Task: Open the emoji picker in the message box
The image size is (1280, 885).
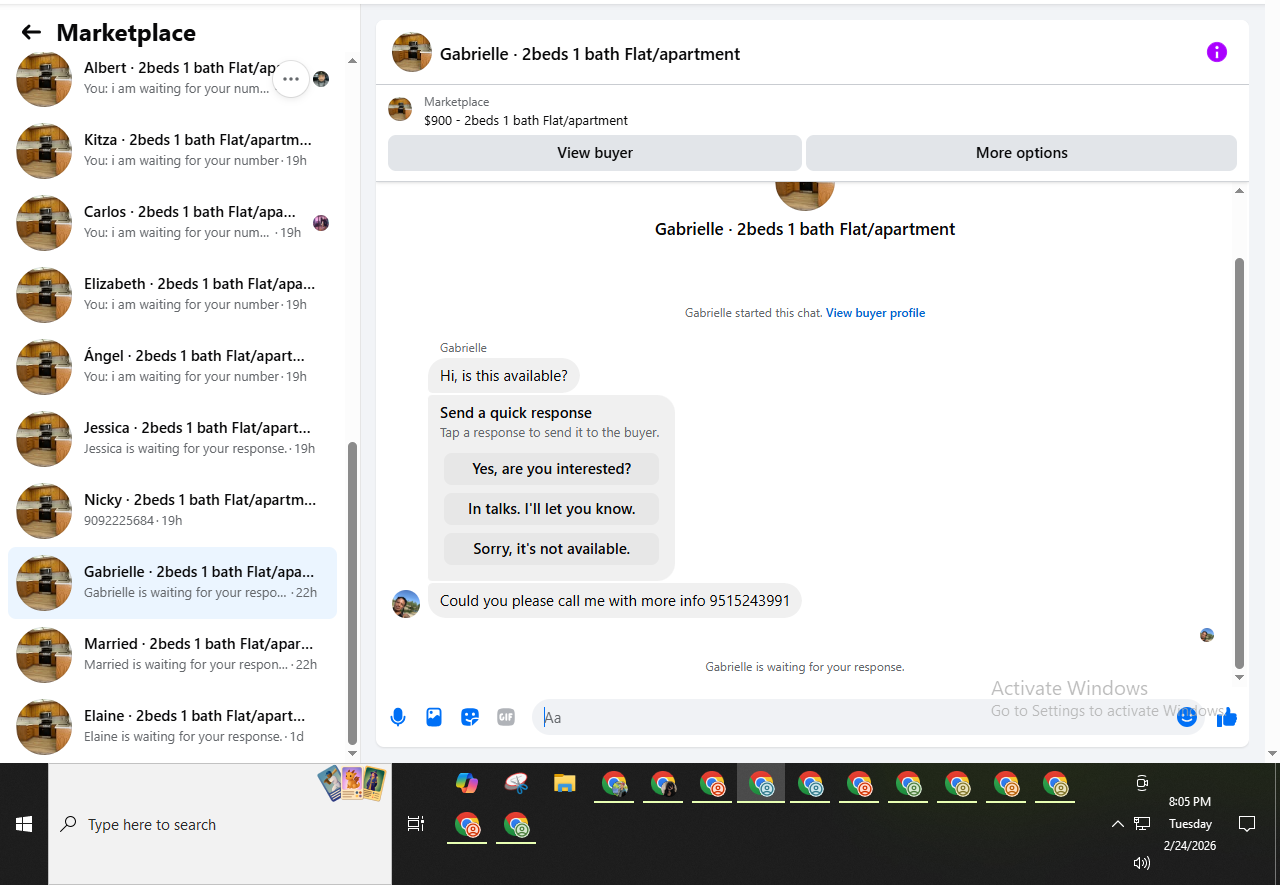Action: [x=1187, y=717]
